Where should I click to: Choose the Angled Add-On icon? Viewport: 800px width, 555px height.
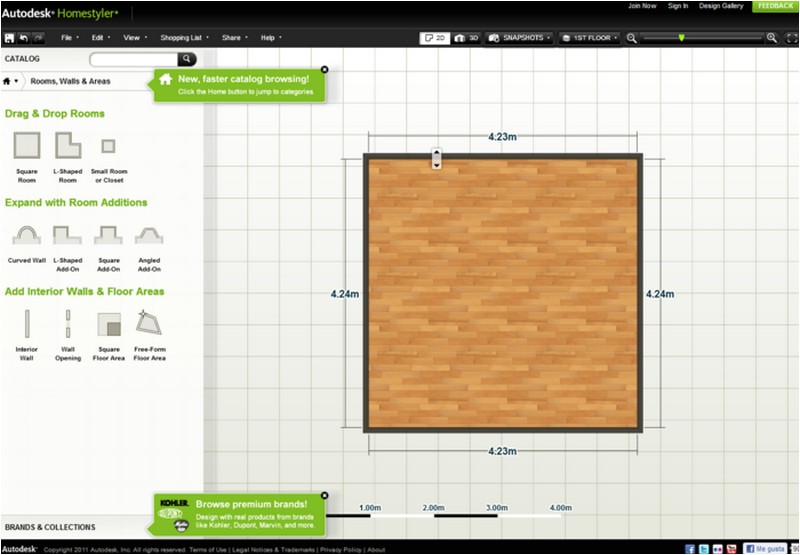[149, 235]
